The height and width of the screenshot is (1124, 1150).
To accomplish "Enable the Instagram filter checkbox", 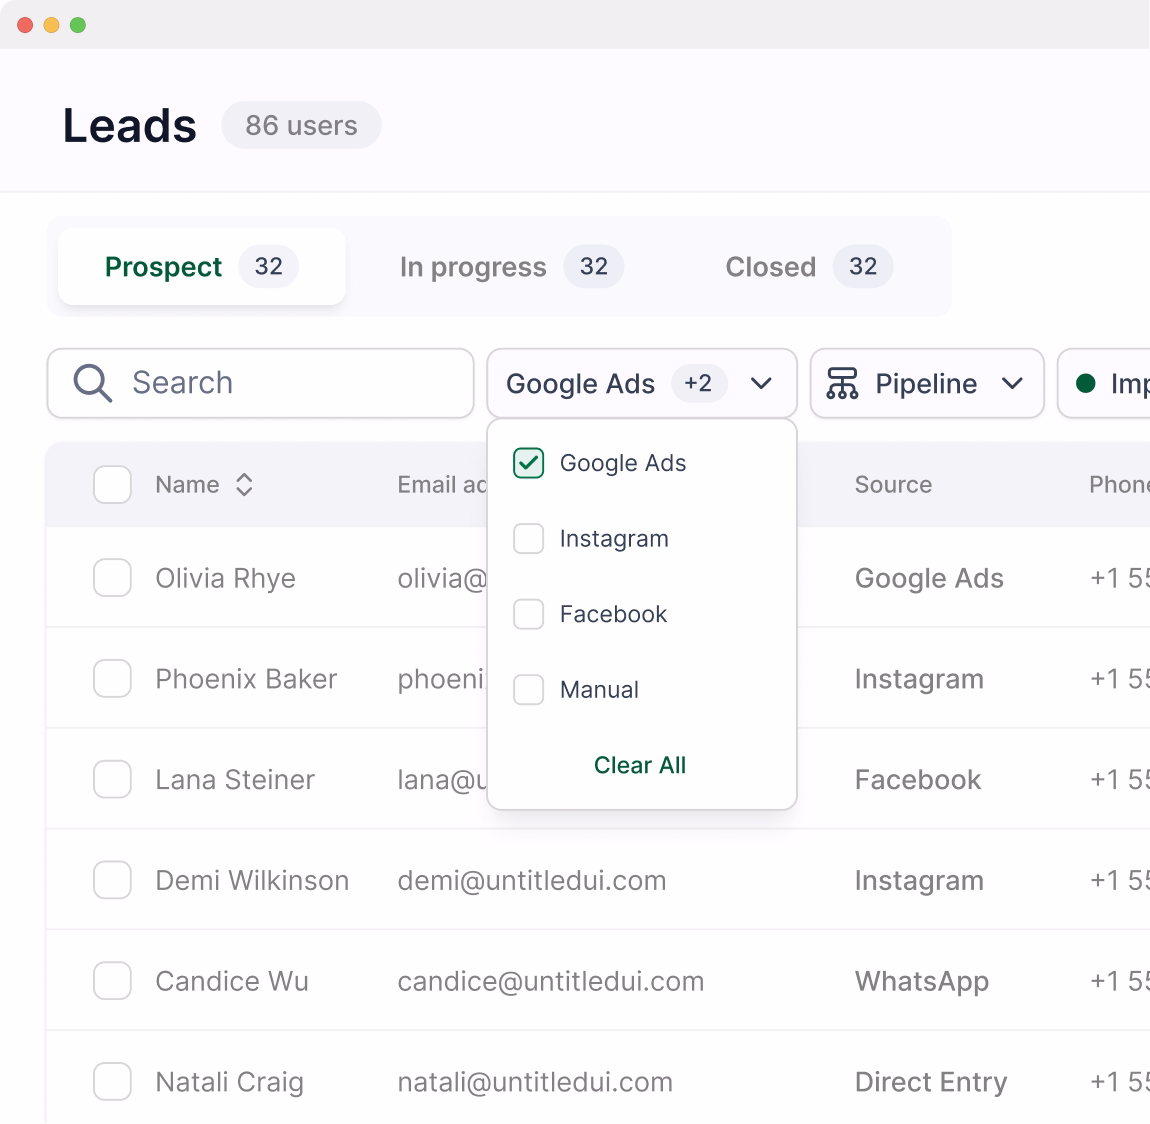I will coord(528,539).
